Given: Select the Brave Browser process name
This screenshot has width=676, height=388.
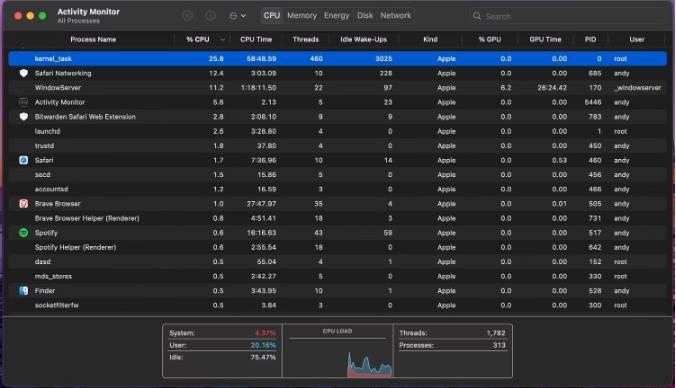Looking at the screenshot, I should click(58, 203).
